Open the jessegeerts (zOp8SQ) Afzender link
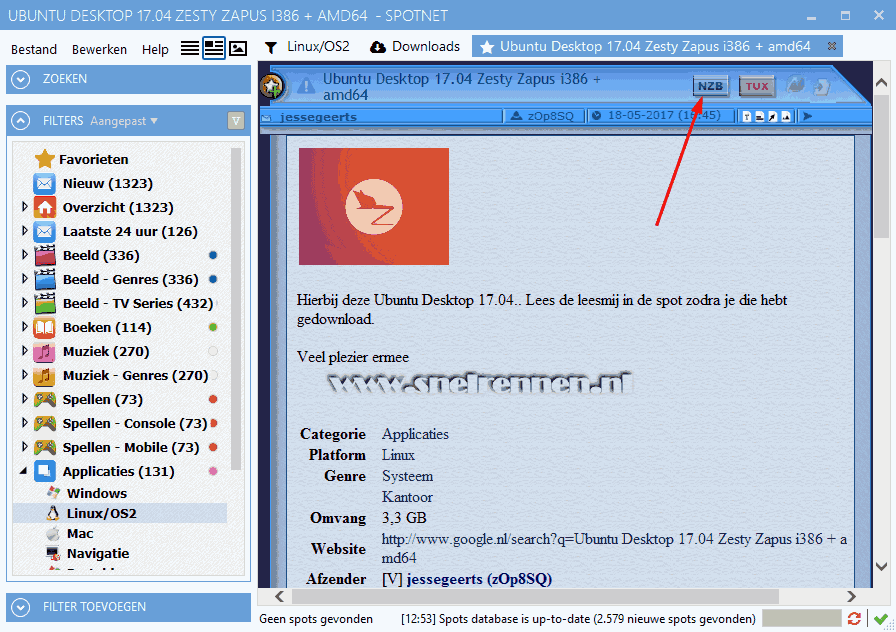Viewport: 896px width, 632px height. click(479, 579)
